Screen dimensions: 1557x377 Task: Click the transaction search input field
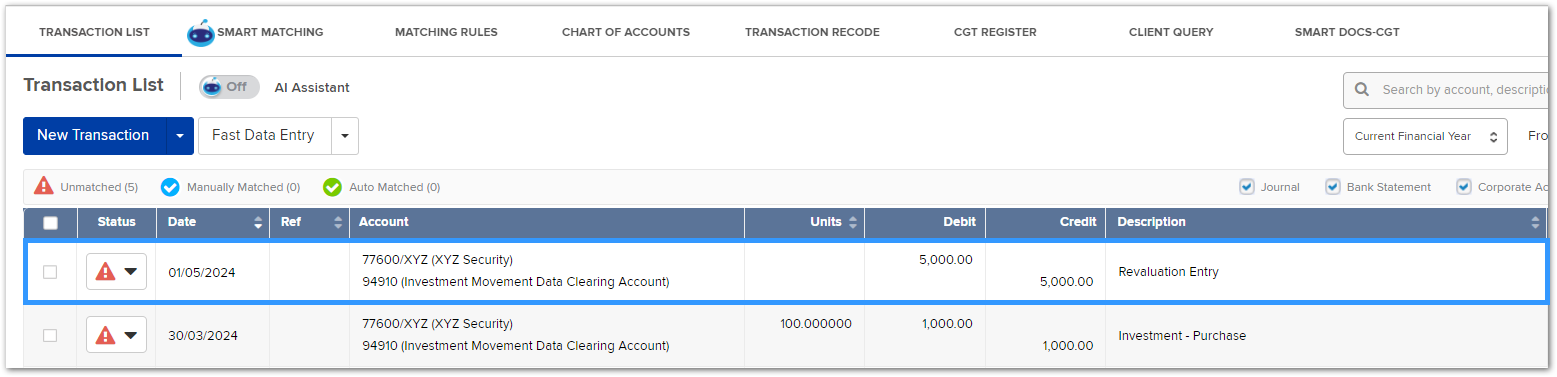[x=1464, y=90]
